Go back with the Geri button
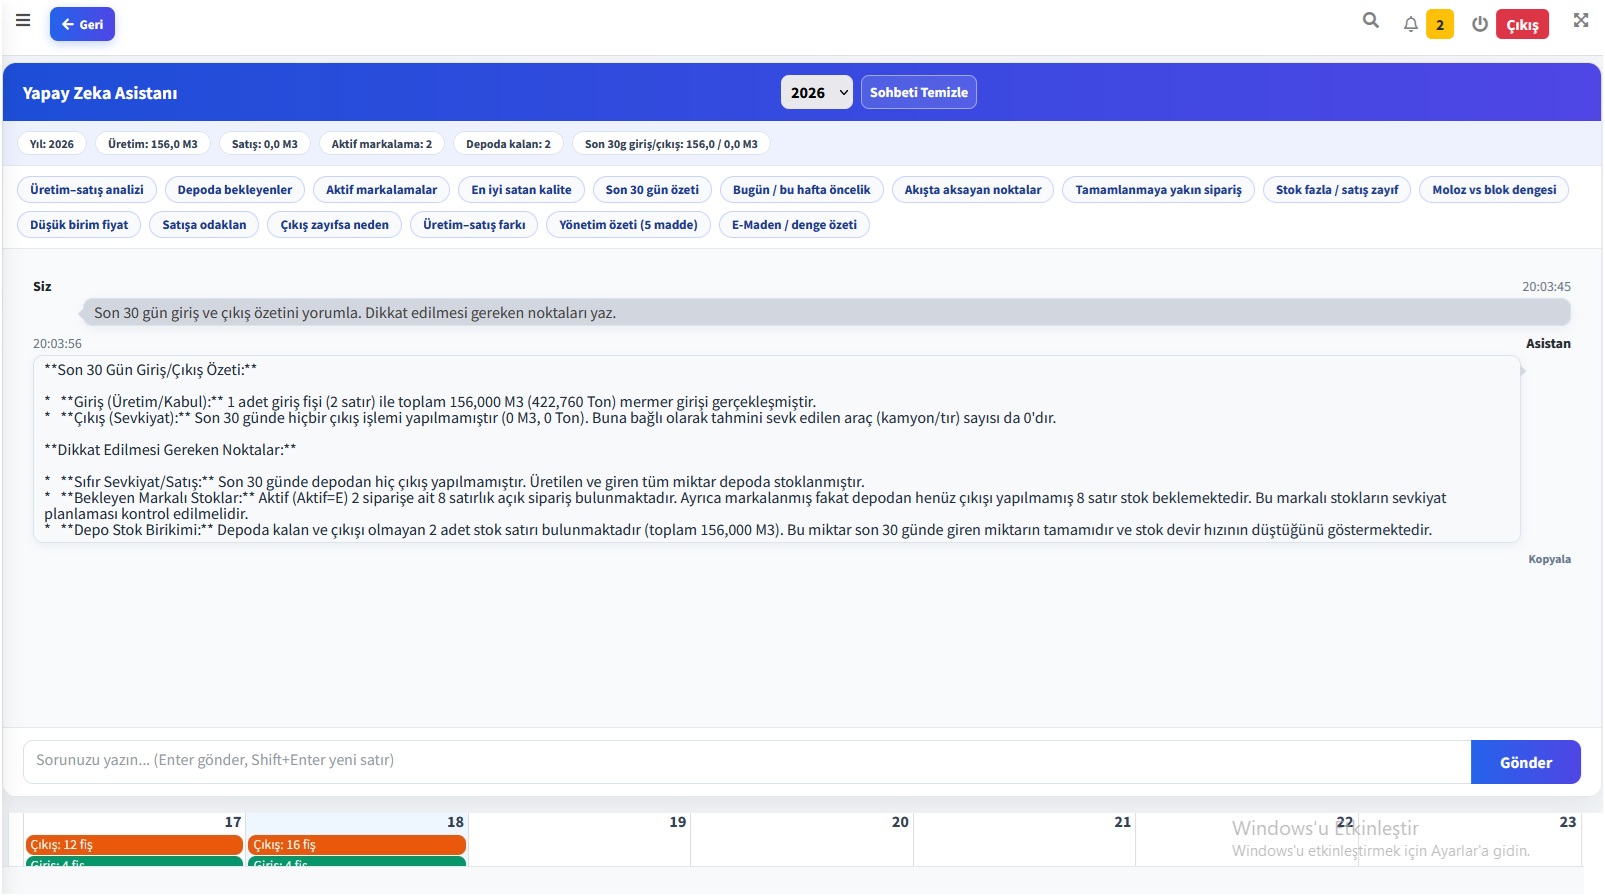This screenshot has width=1605, height=896. coord(82,24)
